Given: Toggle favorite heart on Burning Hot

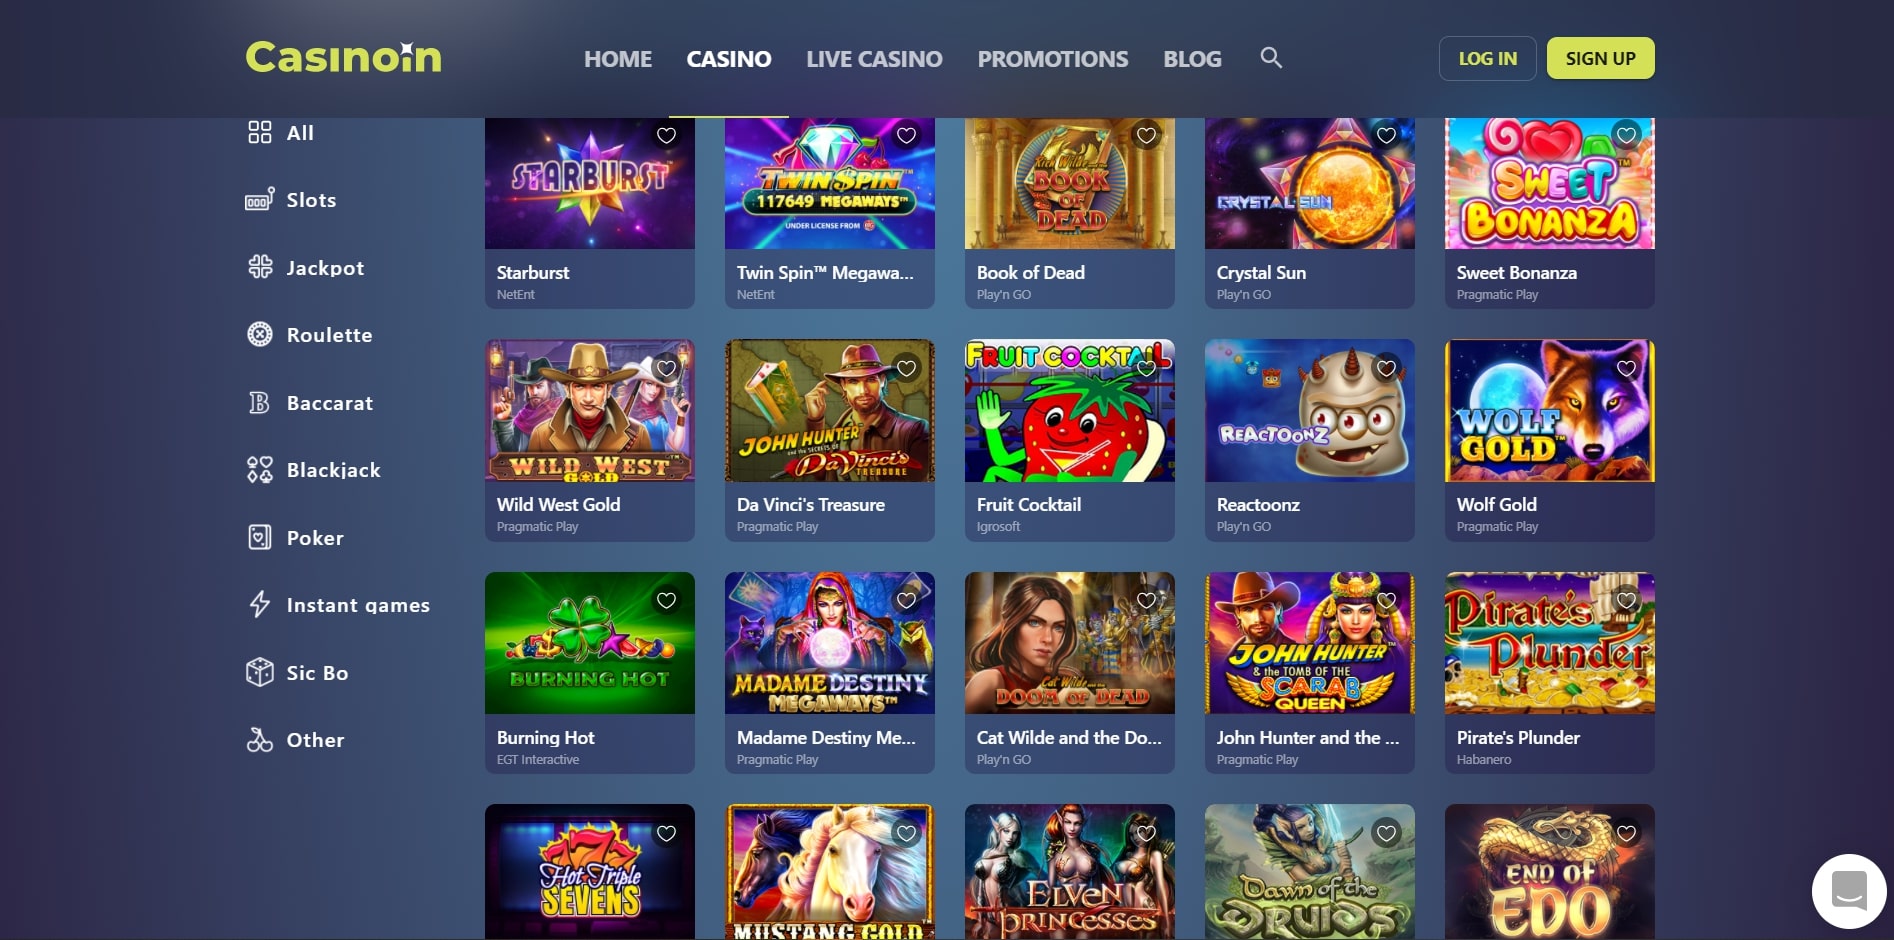Looking at the screenshot, I should tap(666, 600).
